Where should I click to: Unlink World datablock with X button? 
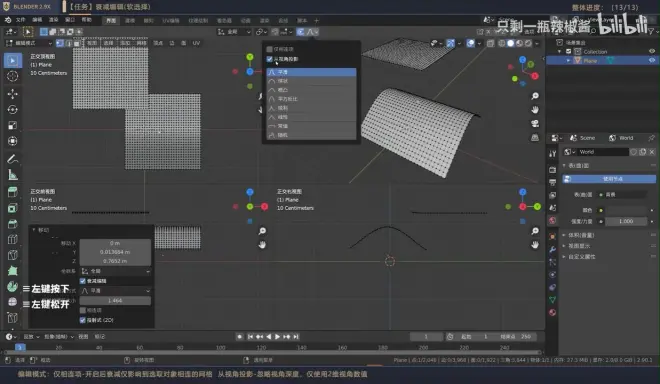(x=652, y=152)
